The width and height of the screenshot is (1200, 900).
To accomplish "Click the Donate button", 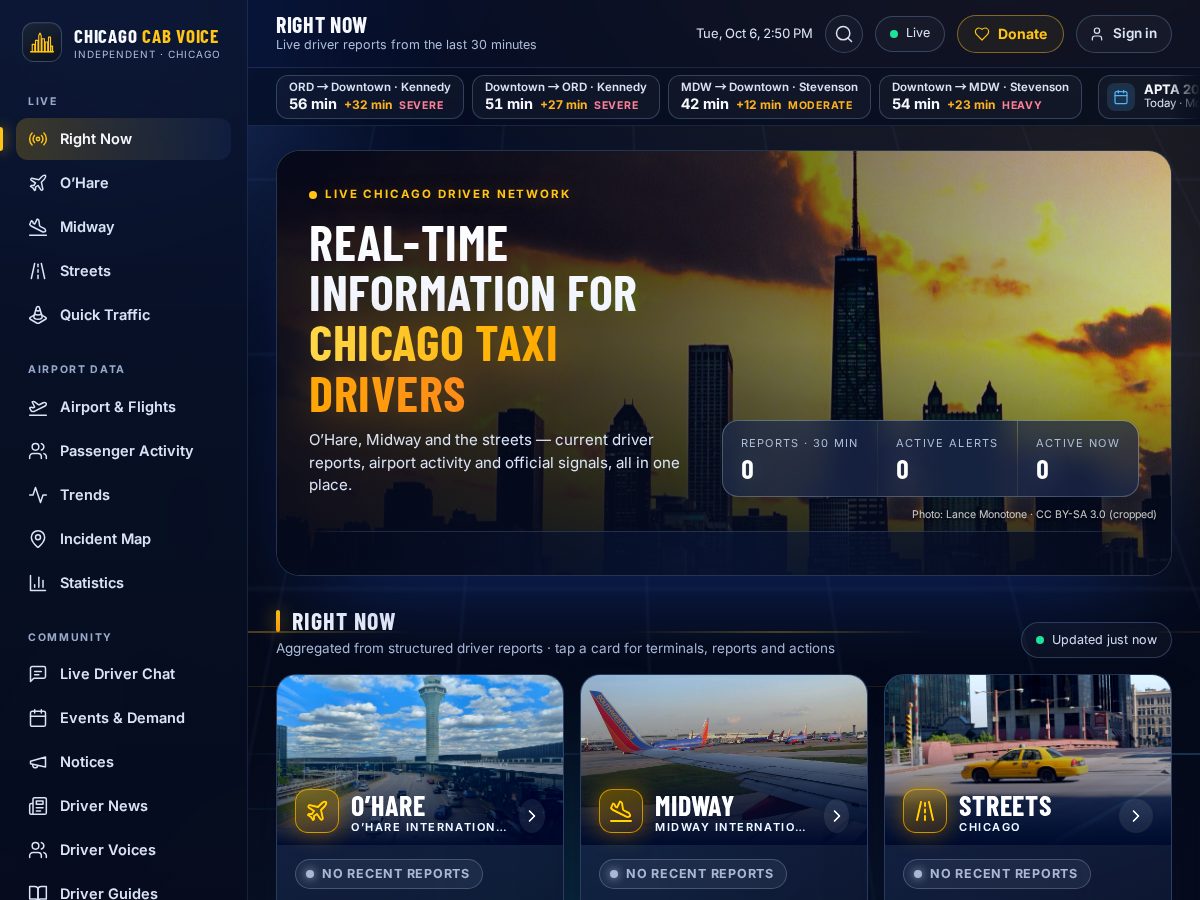I will click(x=1010, y=34).
